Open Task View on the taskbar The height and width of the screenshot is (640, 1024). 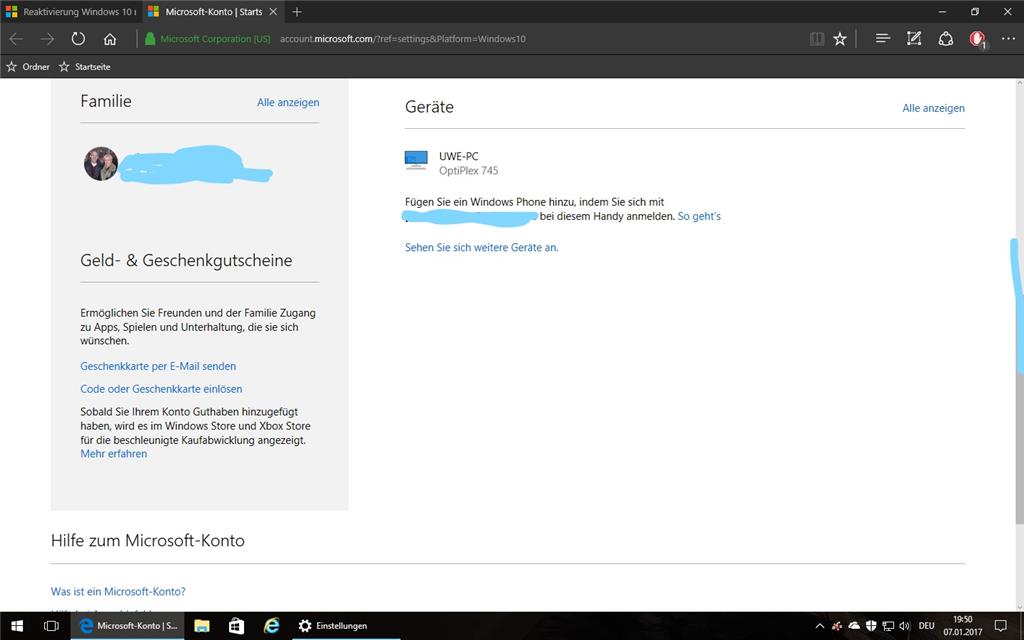pyautogui.click(x=51, y=626)
